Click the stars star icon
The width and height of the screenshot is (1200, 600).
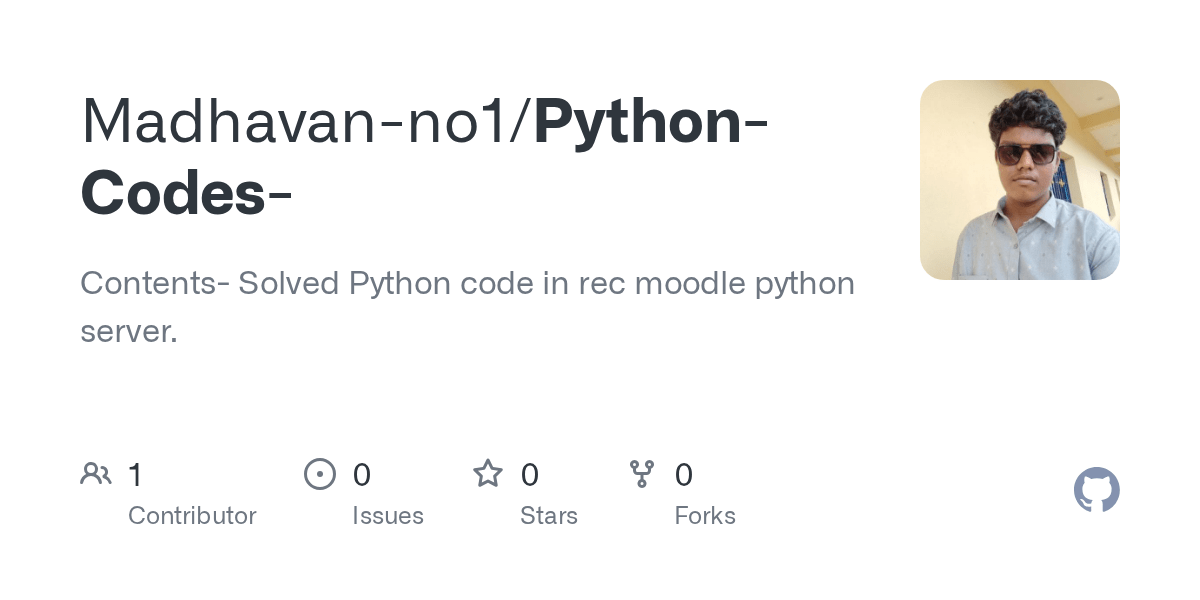pyautogui.click(x=488, y=473)
